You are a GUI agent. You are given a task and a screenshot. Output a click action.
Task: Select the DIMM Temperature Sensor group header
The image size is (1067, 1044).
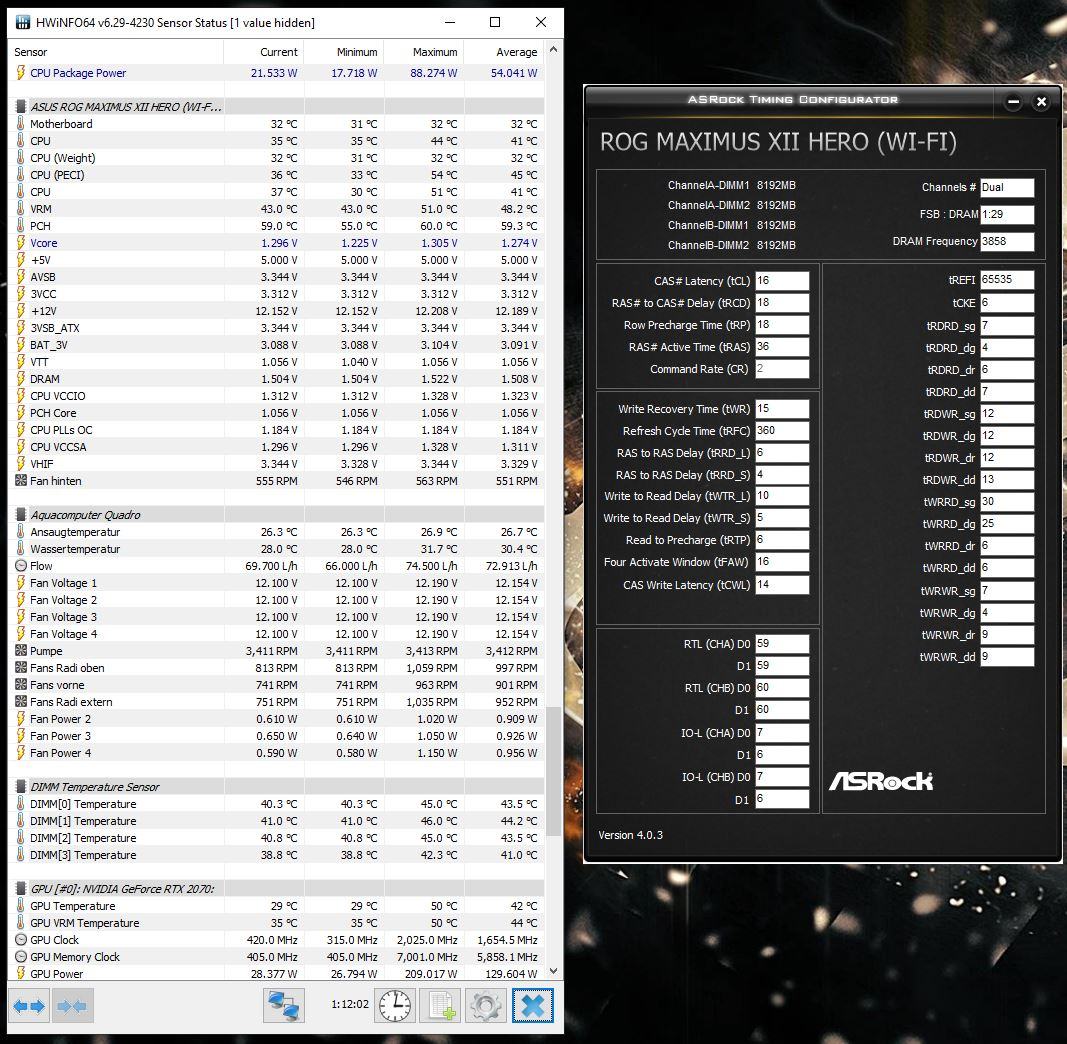(276, 787)
